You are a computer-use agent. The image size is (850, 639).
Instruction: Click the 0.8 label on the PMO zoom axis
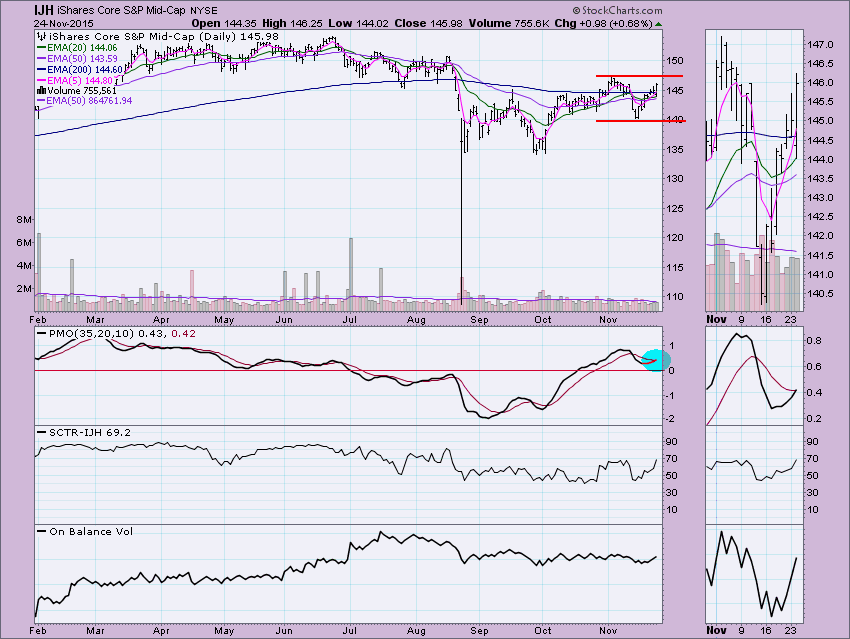[x=815, y=341]
